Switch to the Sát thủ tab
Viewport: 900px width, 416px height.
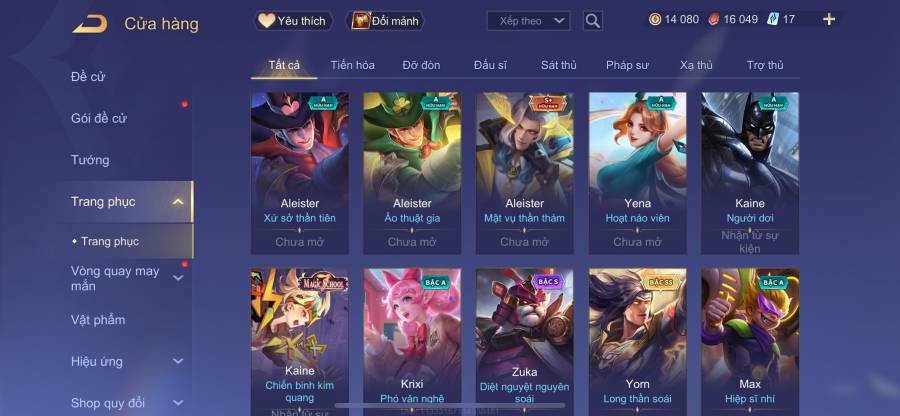[558, 65]
